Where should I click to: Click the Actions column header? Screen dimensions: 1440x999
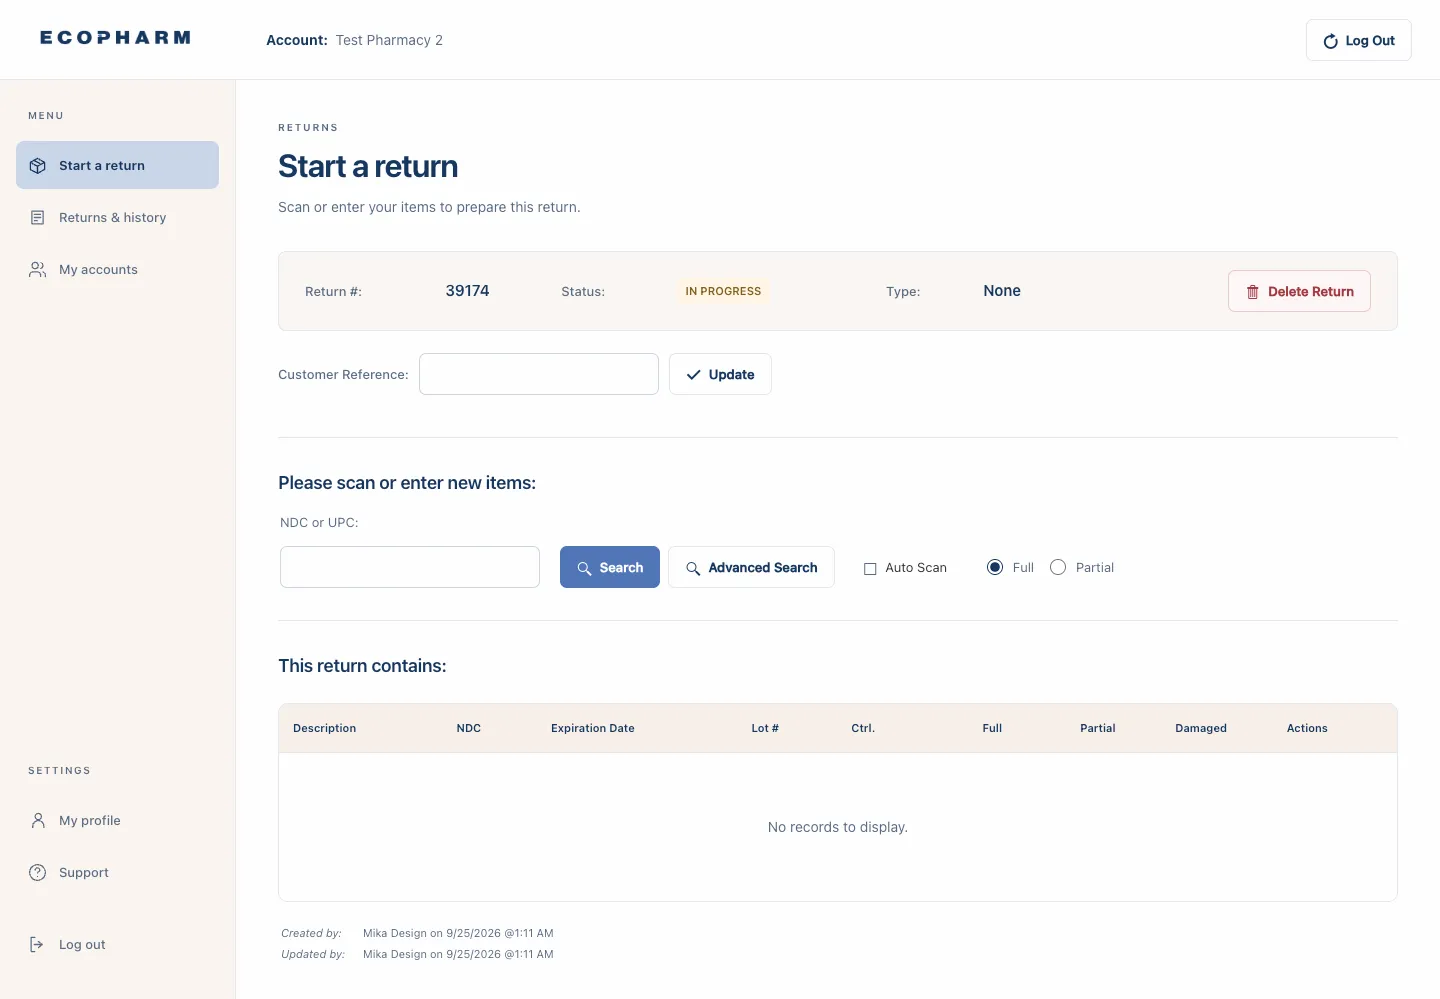tap(1307, 728)
